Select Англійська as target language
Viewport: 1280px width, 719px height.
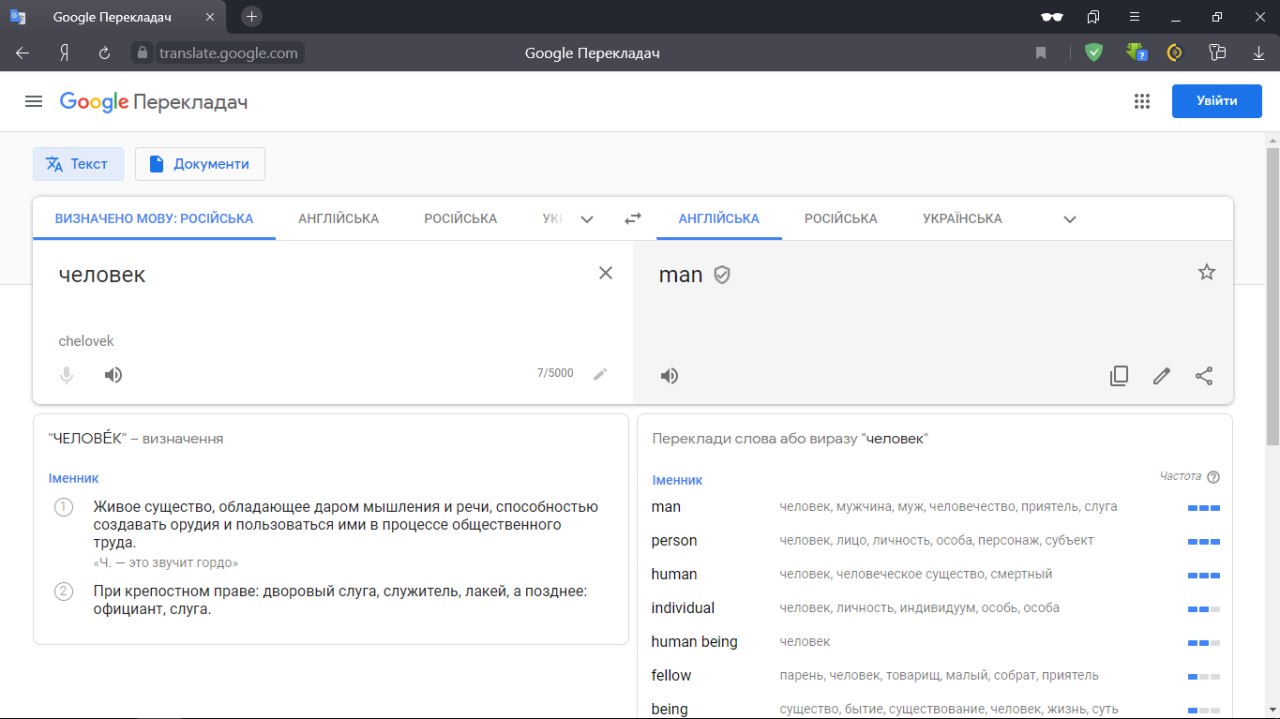tap(719, 218)
